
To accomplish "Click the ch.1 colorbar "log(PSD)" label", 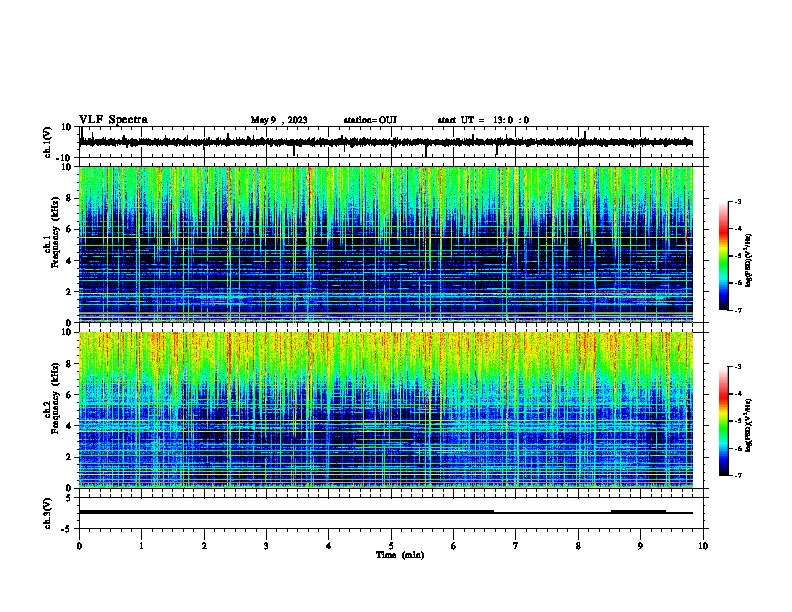I will [x=748, y=261].
